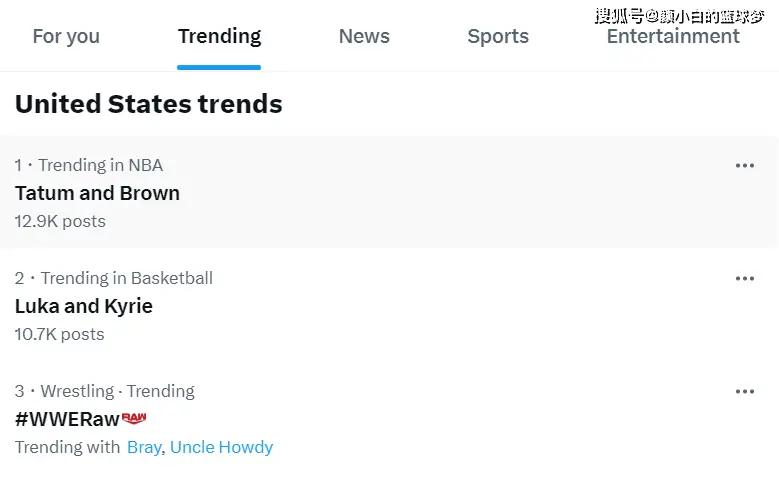
Task: Select the Trending tab
Action: [x=219, y=36]
